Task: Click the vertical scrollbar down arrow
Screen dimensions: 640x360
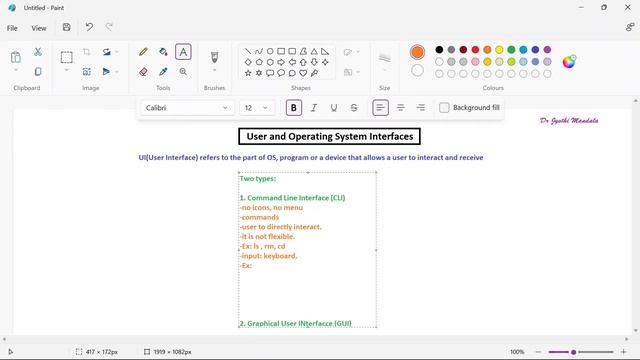Action: coord(636,331)
